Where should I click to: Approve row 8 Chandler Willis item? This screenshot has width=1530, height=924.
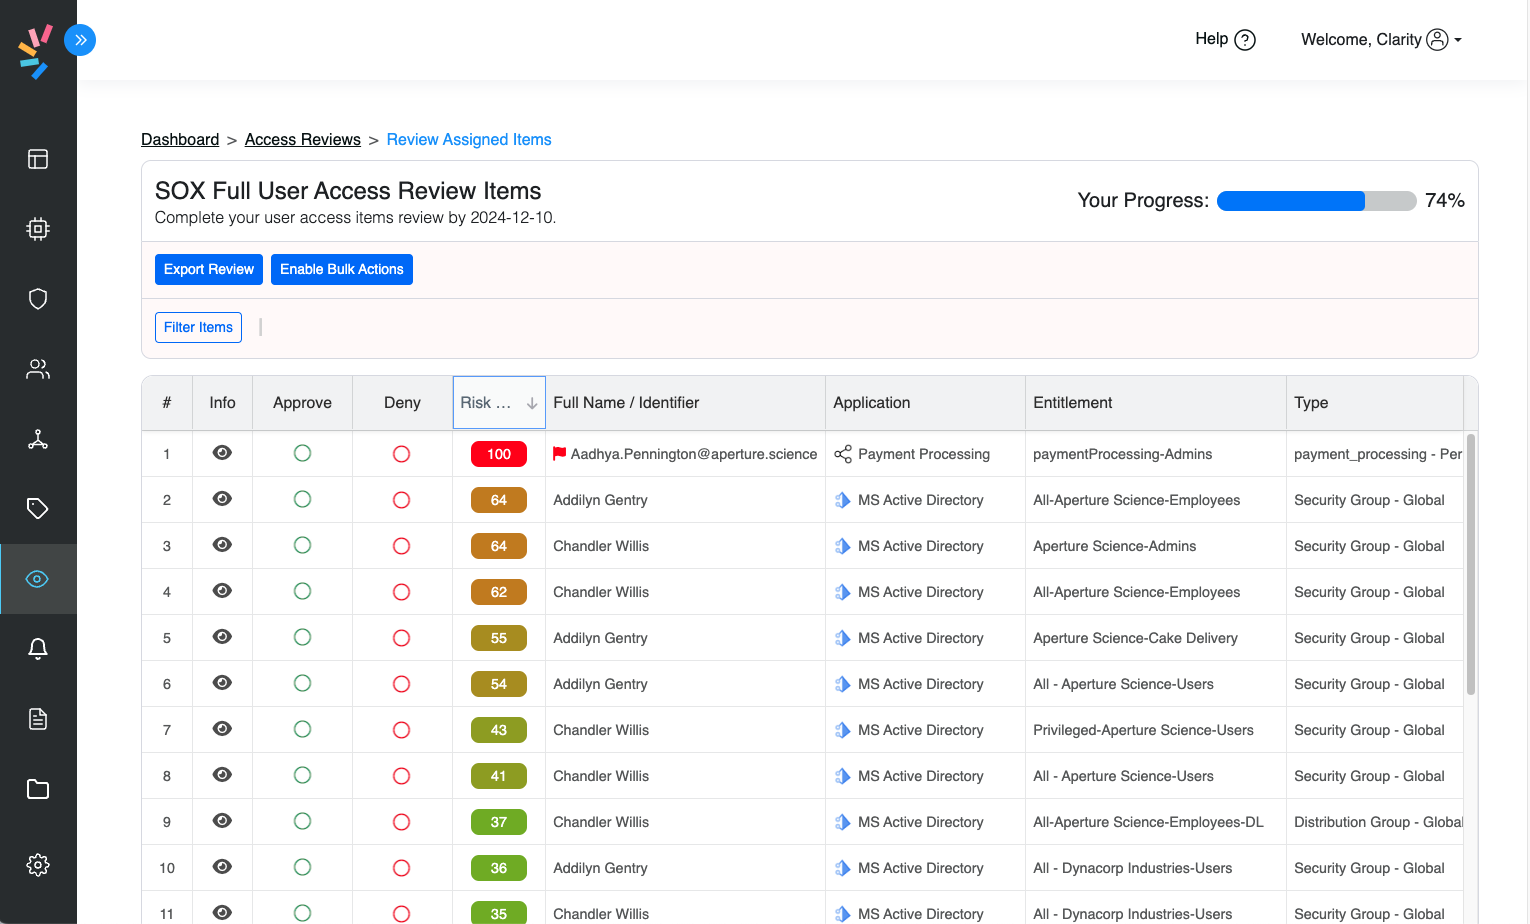(x=302, y=775)
